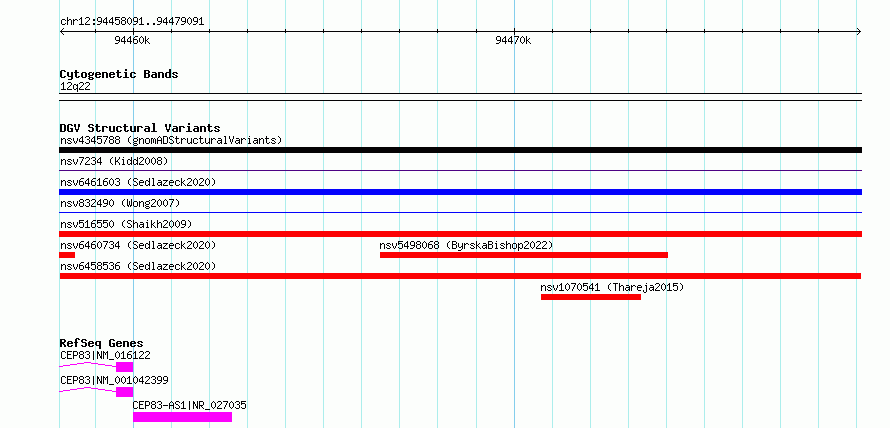The height and width of the screenshot is (428, 890).
Task: Open CEP83-AS1|NR_027035 gene label
Action: pyautogui.click(x=190, y=405)
